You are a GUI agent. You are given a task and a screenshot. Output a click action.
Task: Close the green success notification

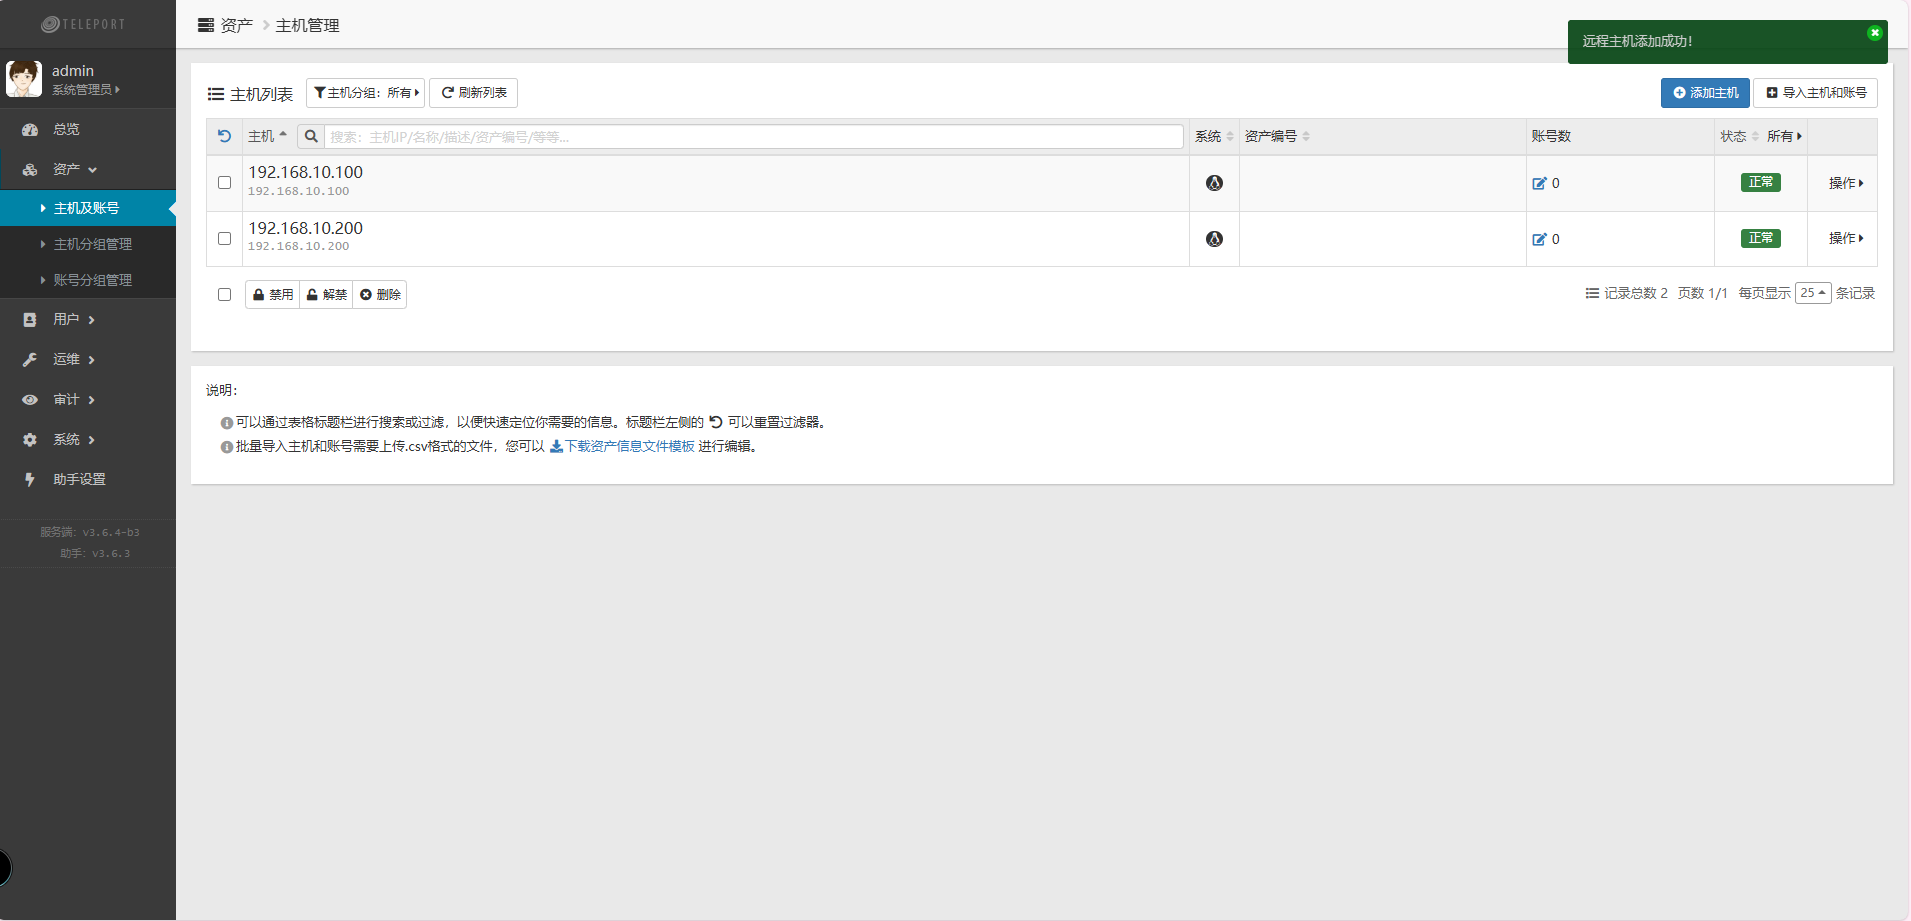[1874, 33]
